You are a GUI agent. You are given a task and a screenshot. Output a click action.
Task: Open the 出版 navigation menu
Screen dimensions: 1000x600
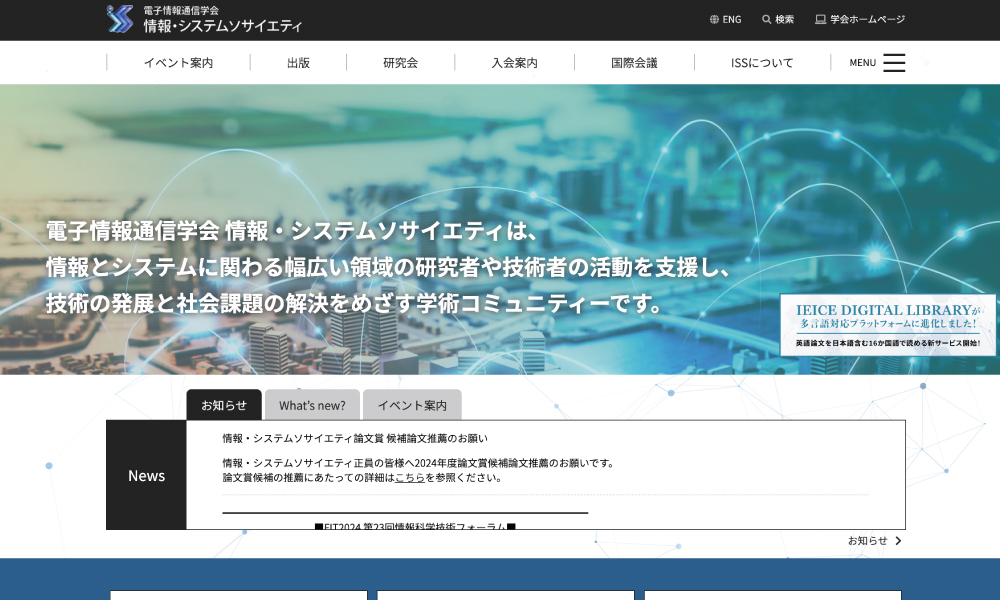[x=298, y=63]
